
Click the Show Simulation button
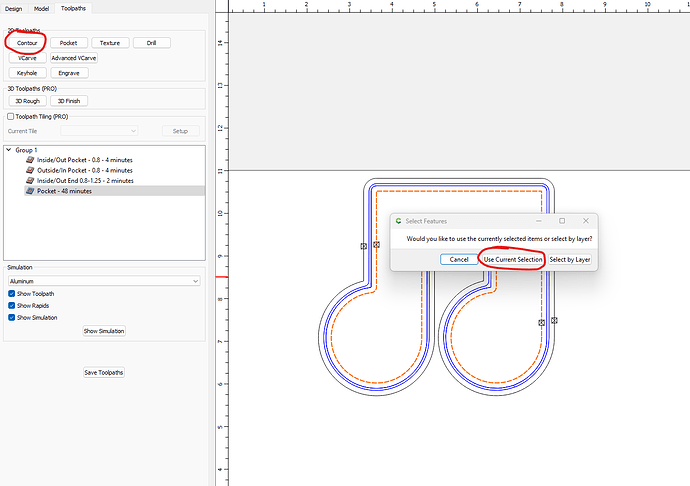104,331
